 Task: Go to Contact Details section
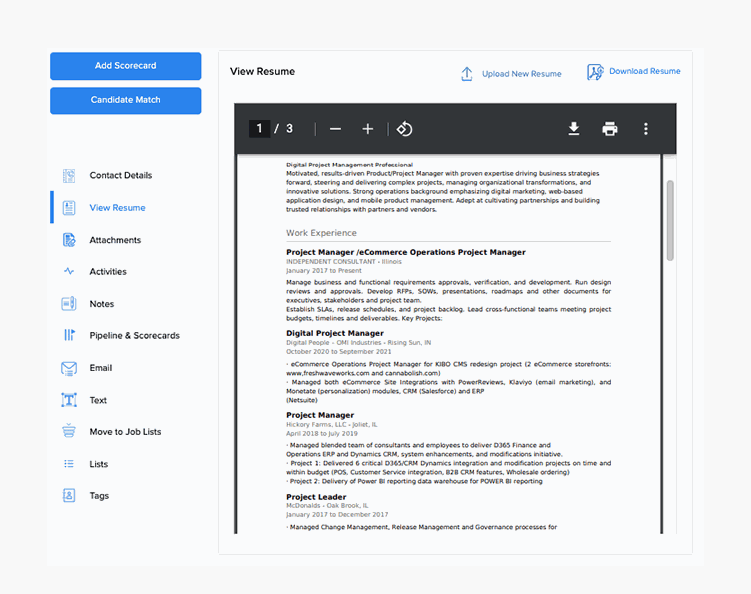coord(121,175)
